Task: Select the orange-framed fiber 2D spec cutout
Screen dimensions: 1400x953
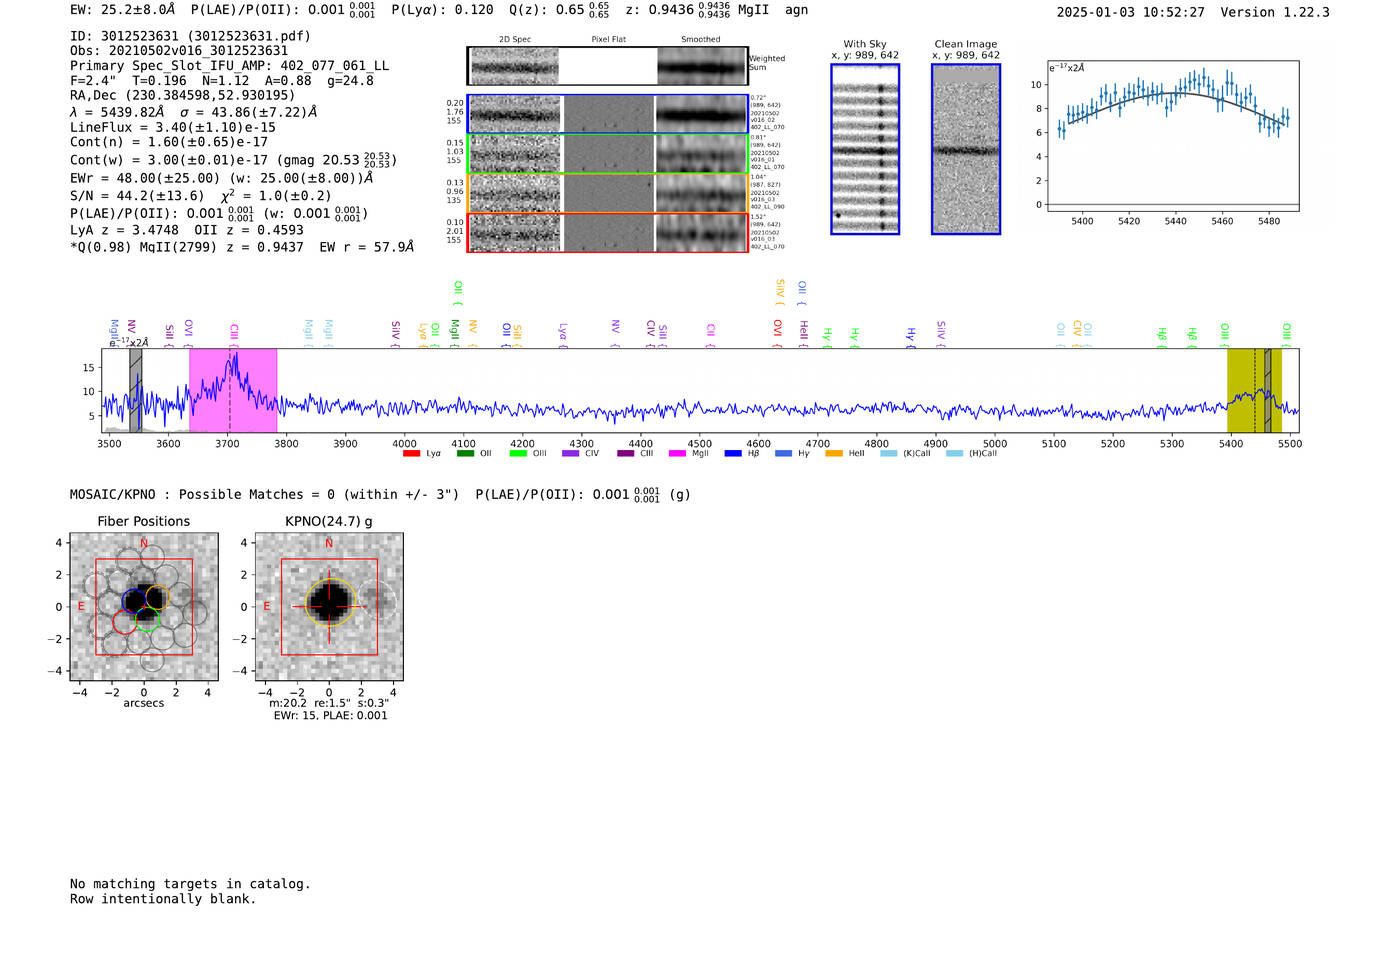Action: click(515, 193)
